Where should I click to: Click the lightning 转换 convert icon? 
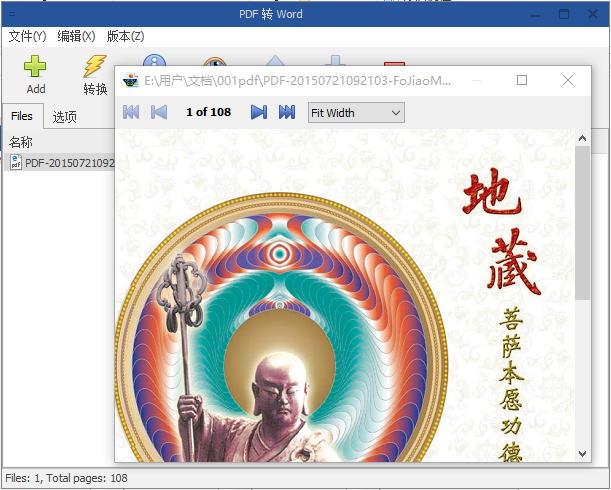pyautogui.click(x=95, y=68)
